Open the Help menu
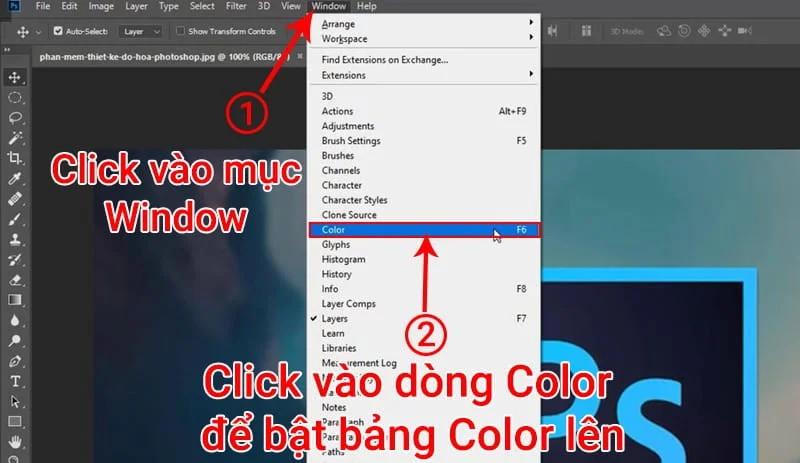Screen dimensions: 800x463 366,6
